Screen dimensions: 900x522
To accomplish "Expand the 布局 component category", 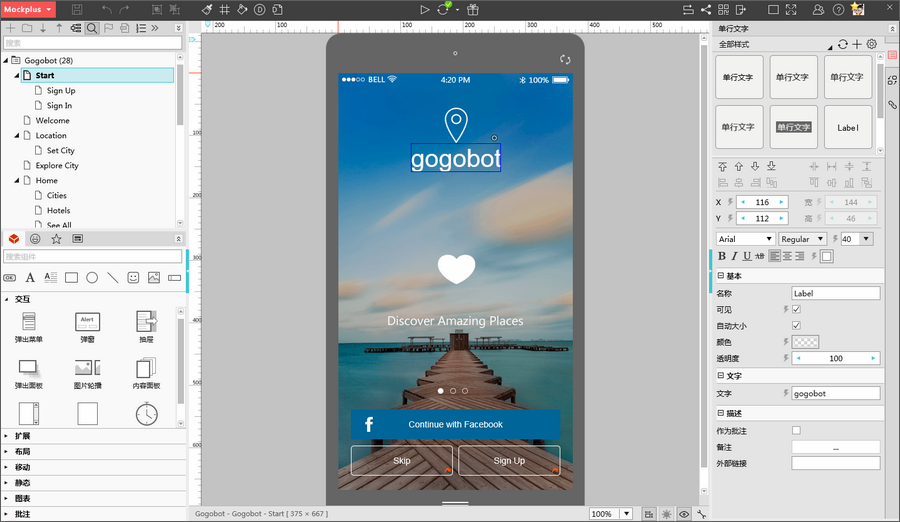I will [x=22, y=451].
